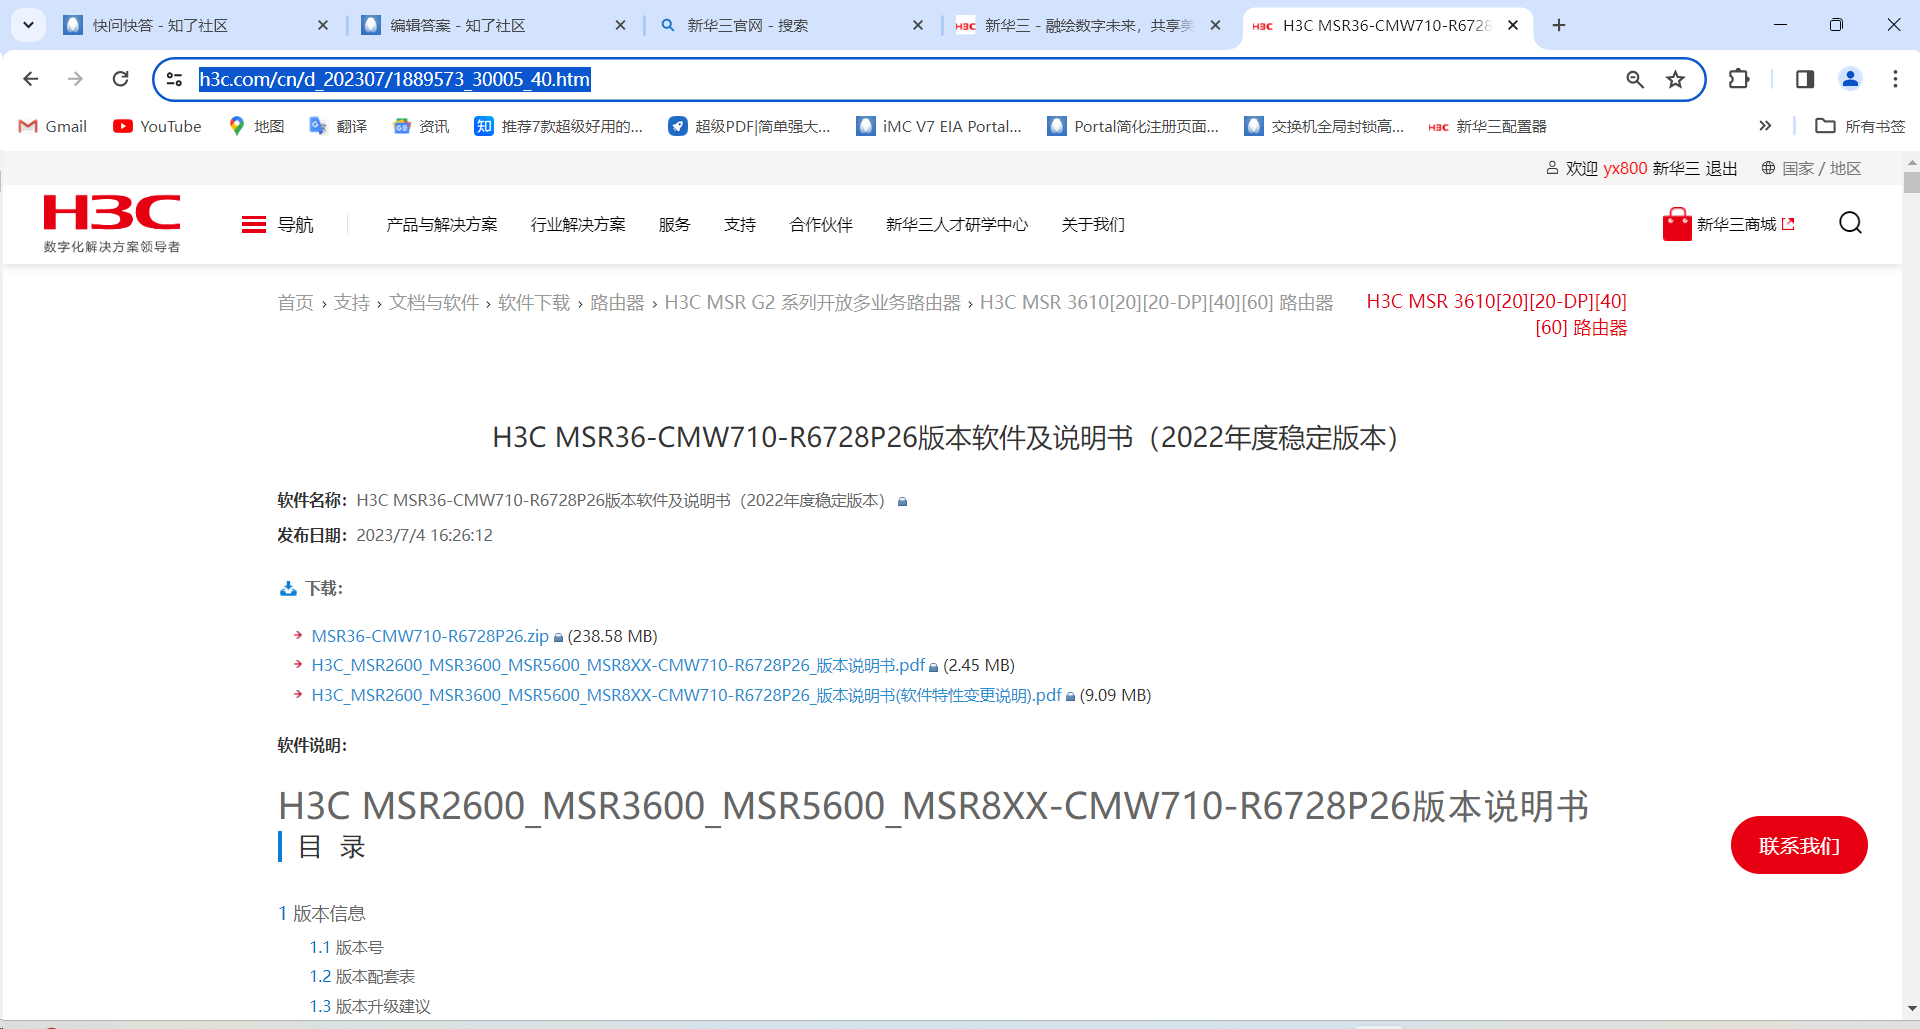
Task: Go to H3C MSR G2 系列 breadcrumb link
Action: pos(812,302)
